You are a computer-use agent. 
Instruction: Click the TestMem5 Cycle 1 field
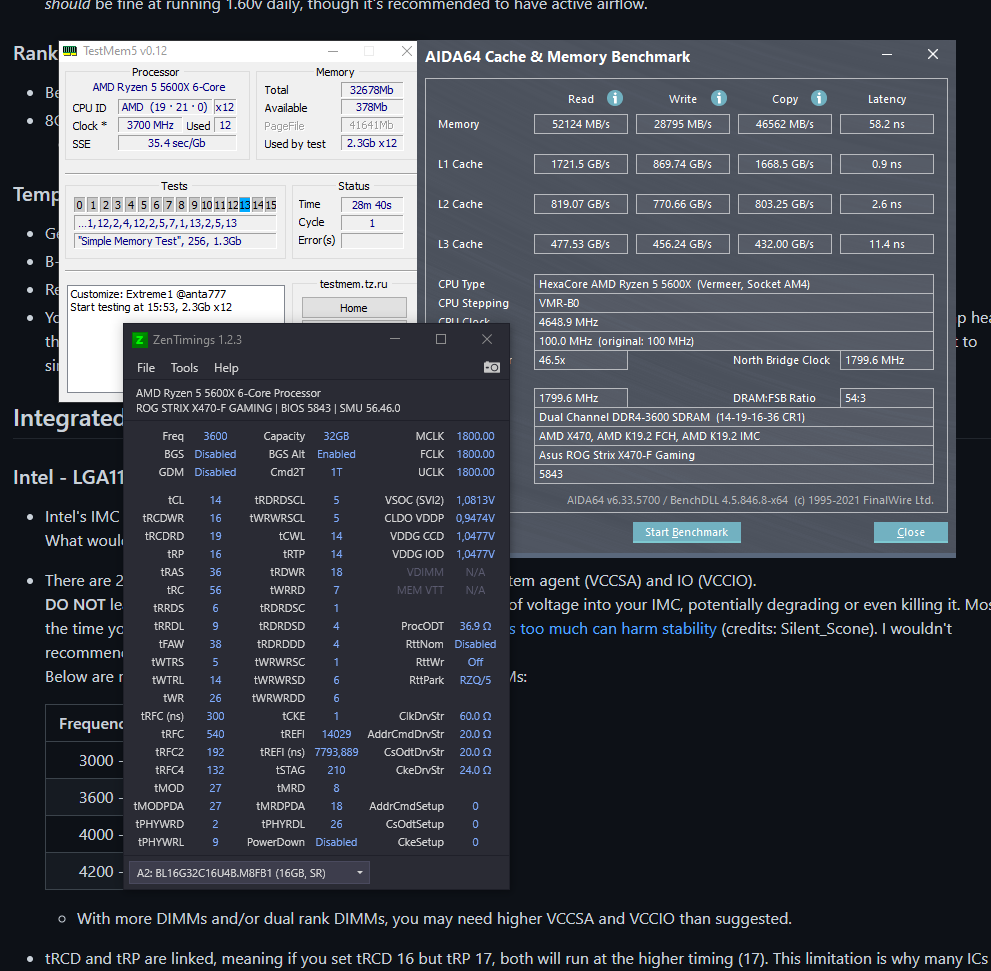click(372, 223)
